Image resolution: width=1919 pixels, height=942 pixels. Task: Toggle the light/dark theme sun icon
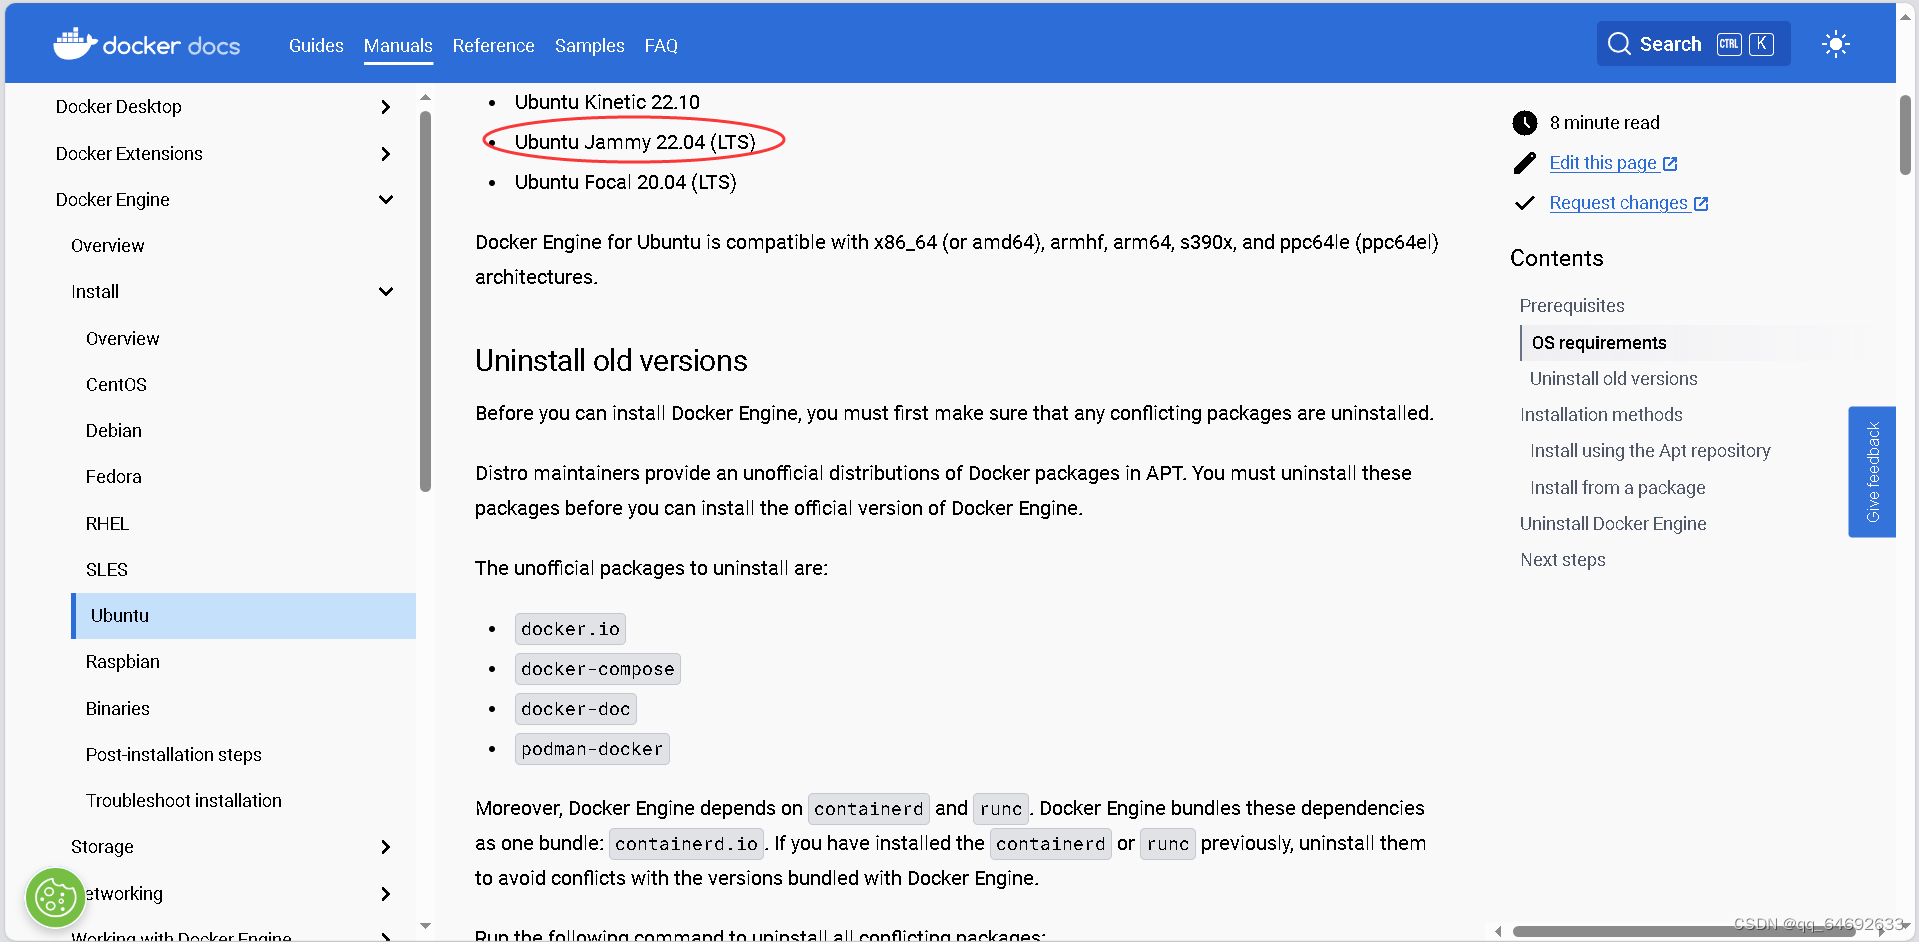pos(1835,44)
